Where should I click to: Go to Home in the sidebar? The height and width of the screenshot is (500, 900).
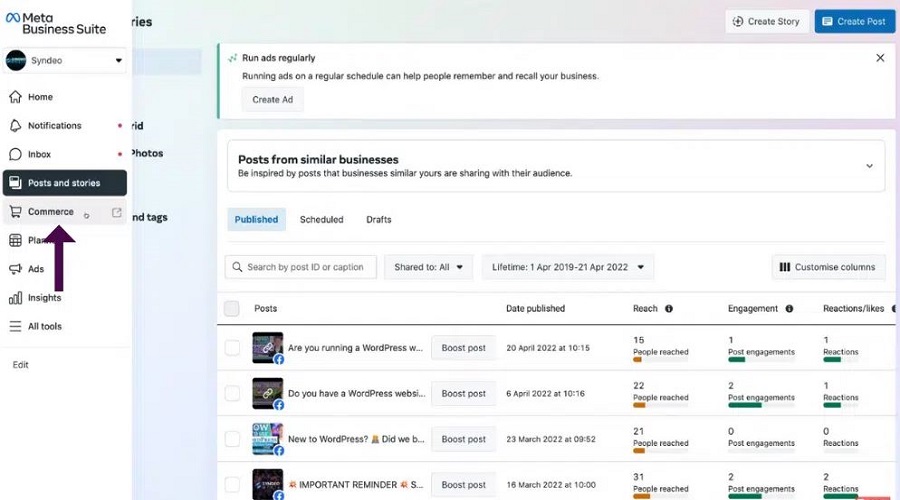click(65, 97)
